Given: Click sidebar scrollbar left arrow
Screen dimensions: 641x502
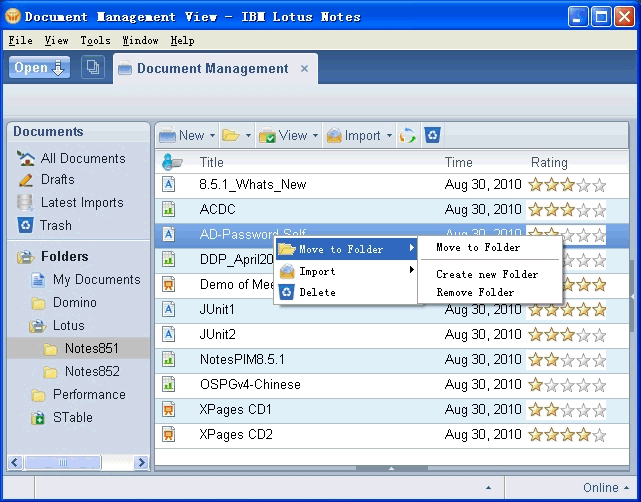Looking at the screenshot, I should point(16,462).
